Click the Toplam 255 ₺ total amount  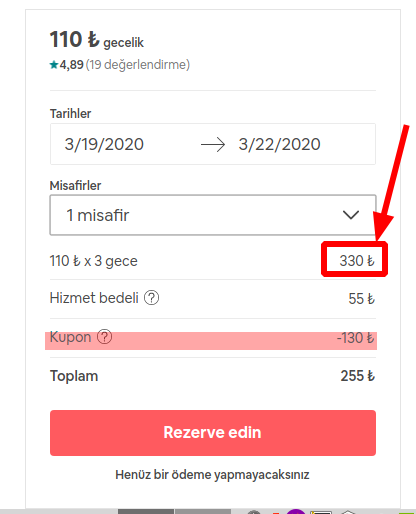click(x=358, y=376)
